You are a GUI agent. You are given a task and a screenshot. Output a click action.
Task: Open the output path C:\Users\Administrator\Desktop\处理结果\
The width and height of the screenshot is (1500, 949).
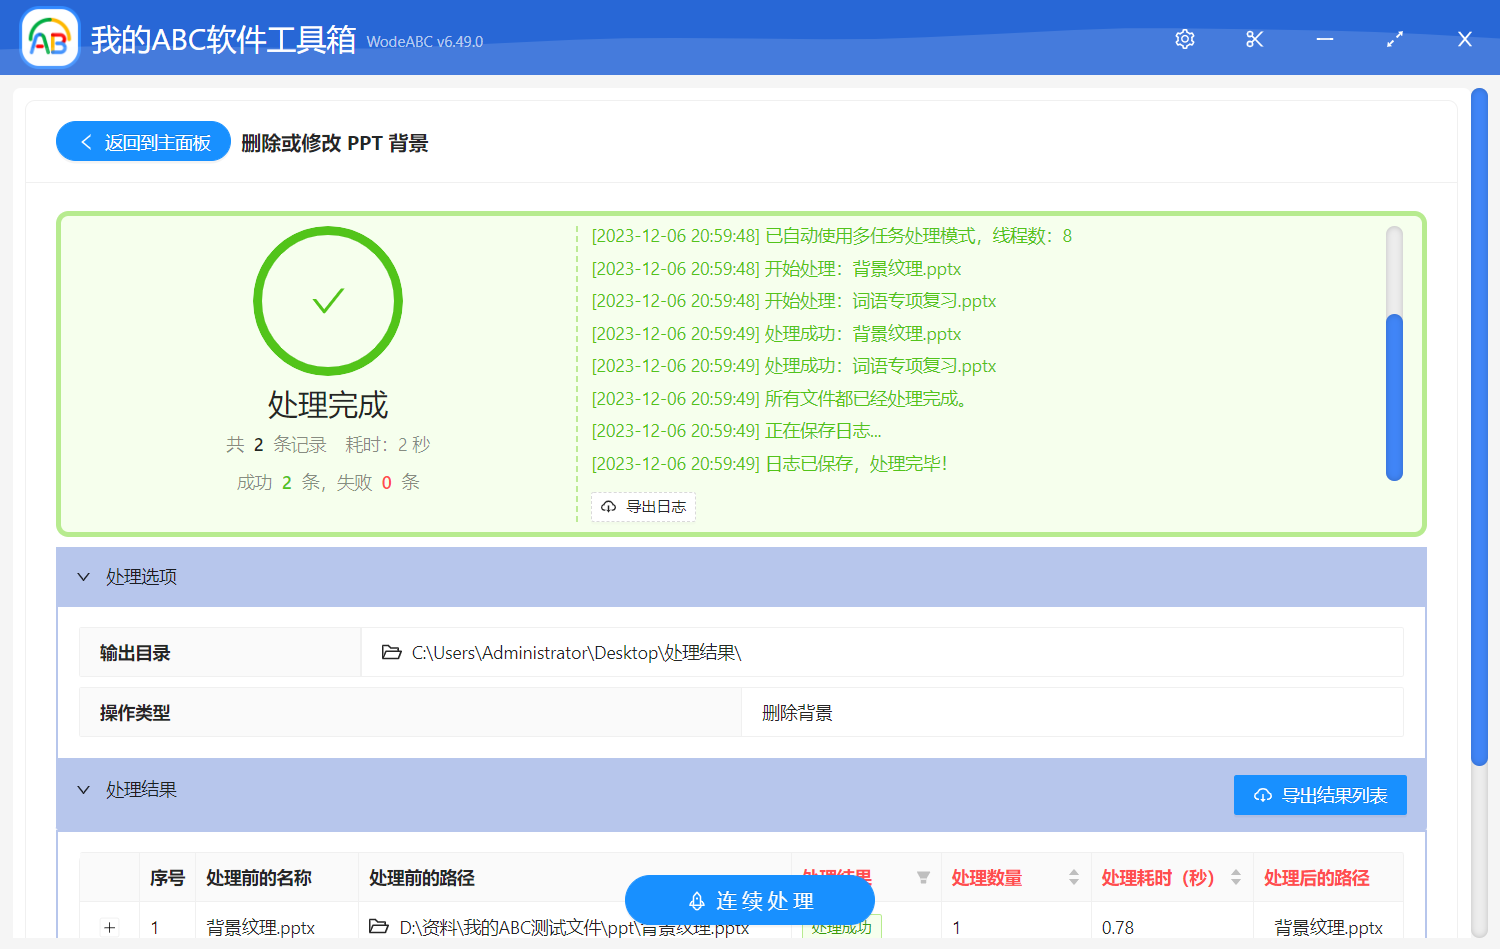576,653
